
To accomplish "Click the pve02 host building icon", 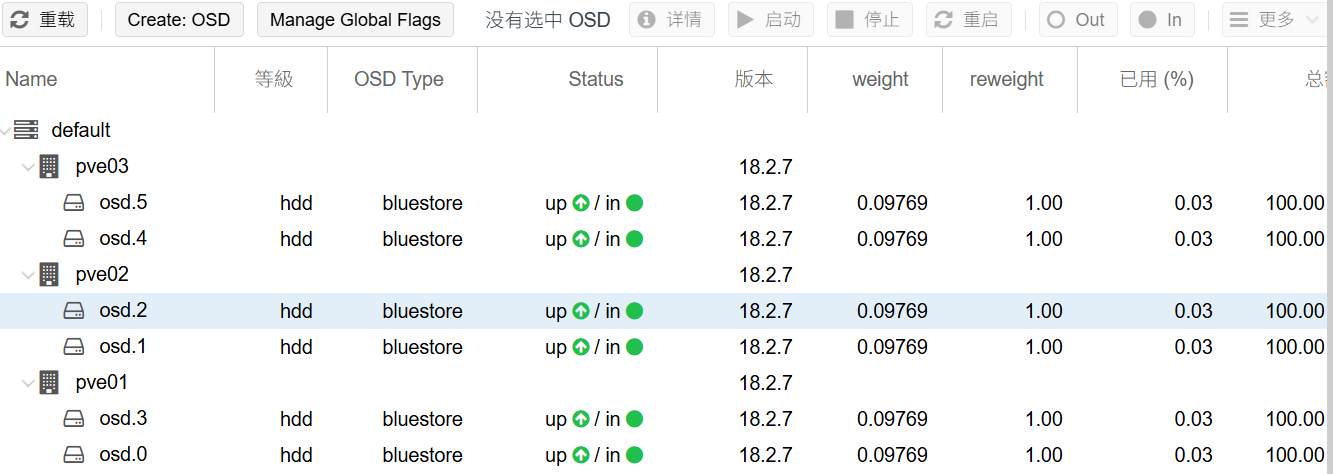I will pos(49,275).
